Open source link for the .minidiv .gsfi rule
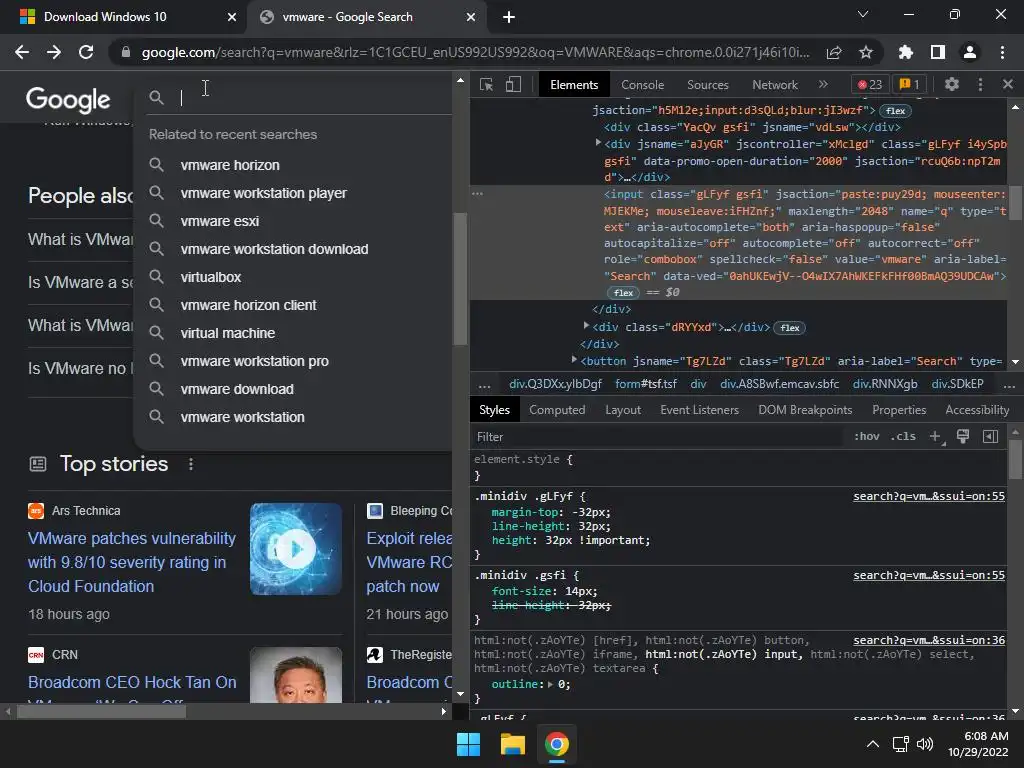 point(929,575)
